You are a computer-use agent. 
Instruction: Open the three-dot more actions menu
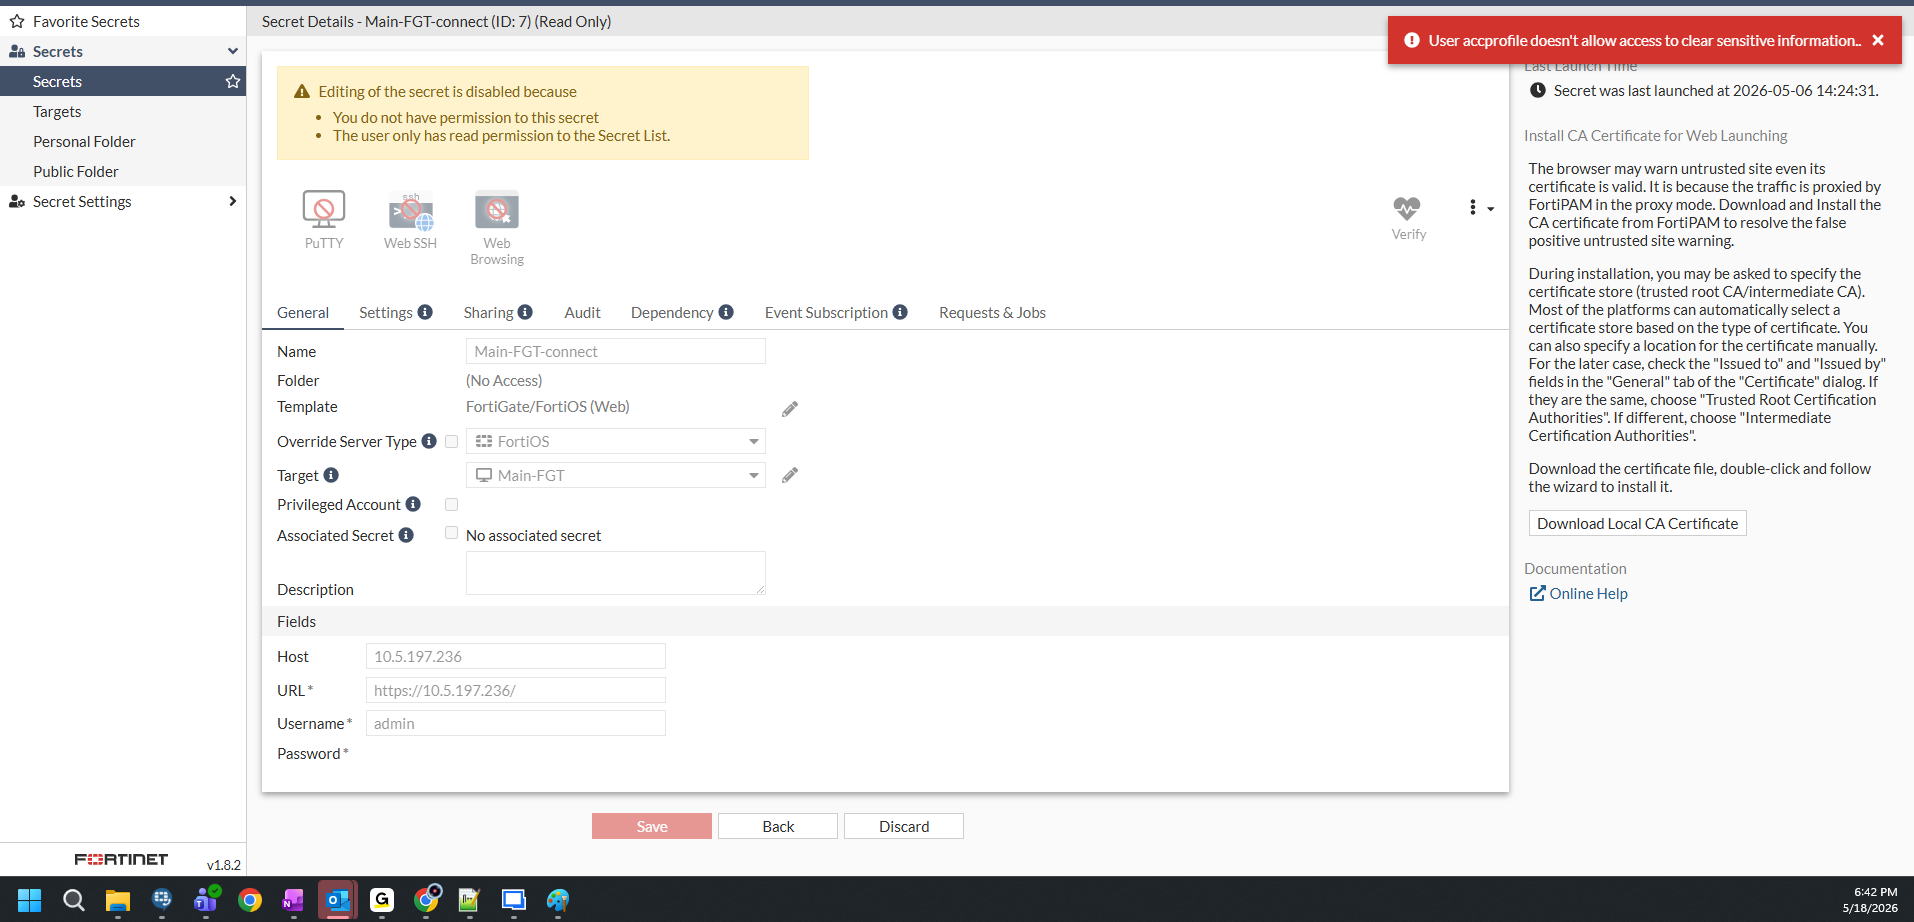(1480, 208)
